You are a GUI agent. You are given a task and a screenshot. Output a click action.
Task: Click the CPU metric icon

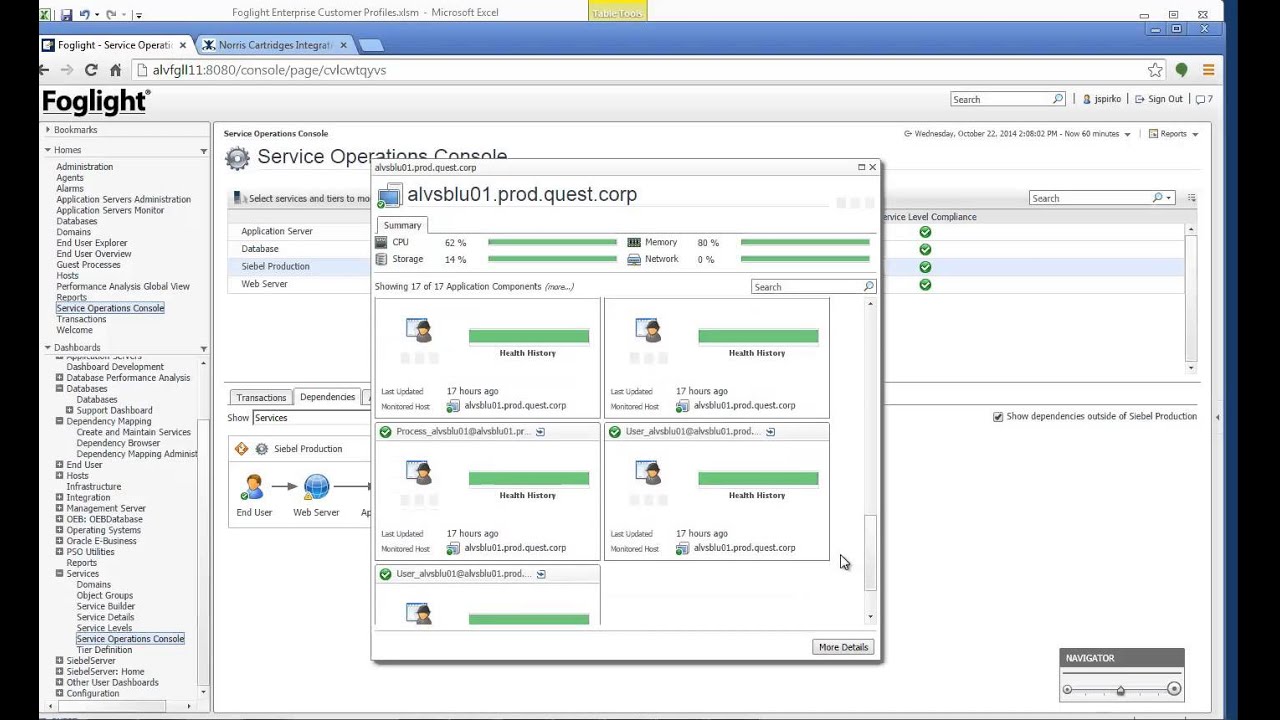(x=381, y=242)
